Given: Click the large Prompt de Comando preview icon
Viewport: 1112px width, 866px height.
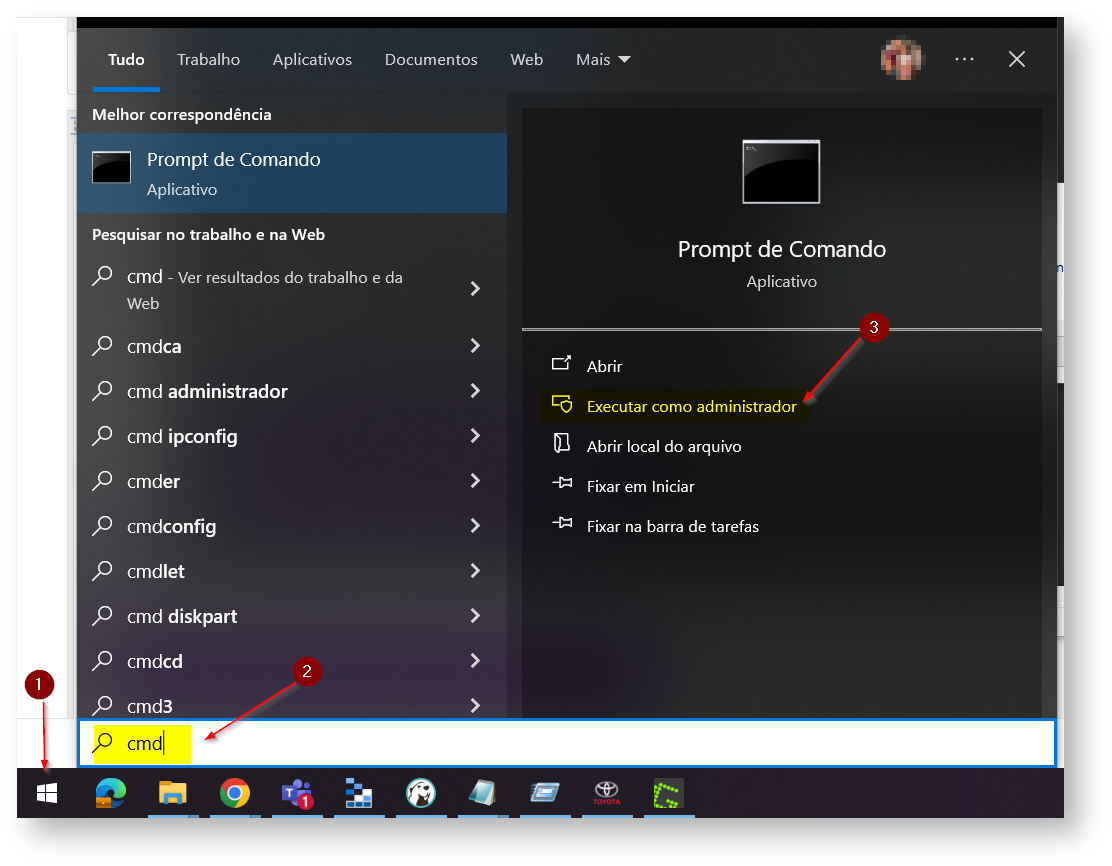Looking at the screenshot, I should point(781,172).
